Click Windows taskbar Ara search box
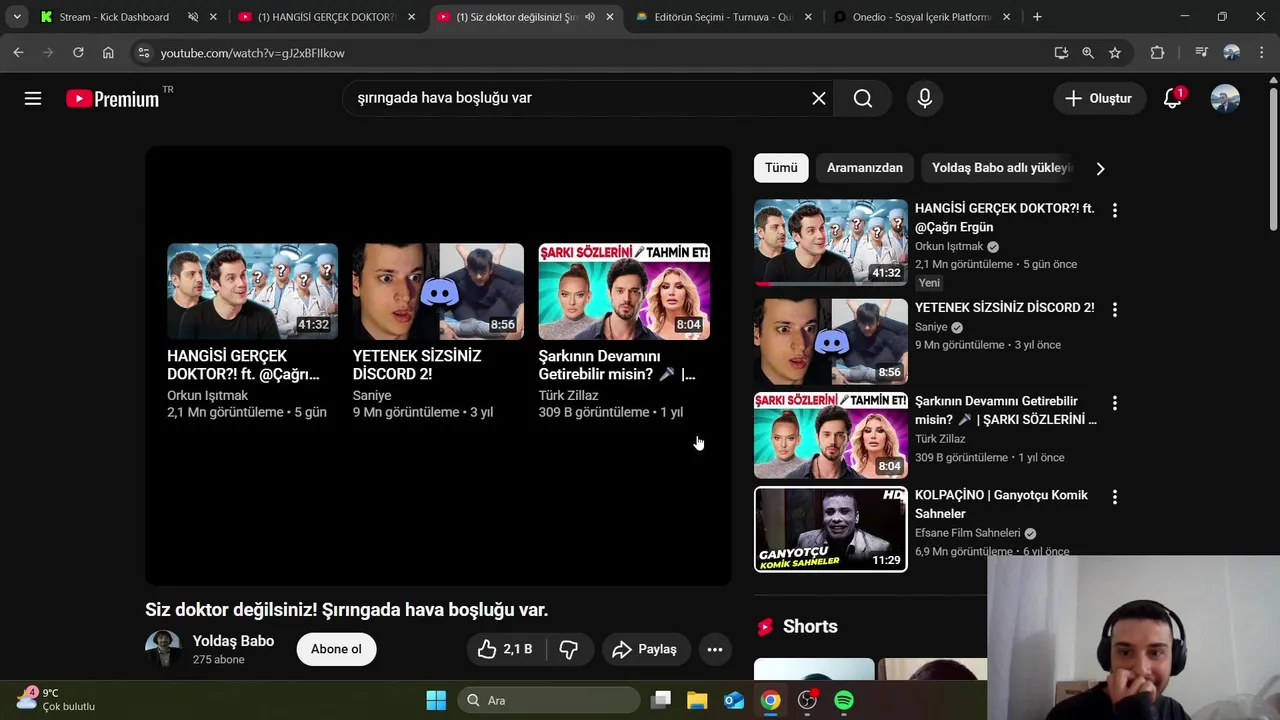 tap(549, 700)
